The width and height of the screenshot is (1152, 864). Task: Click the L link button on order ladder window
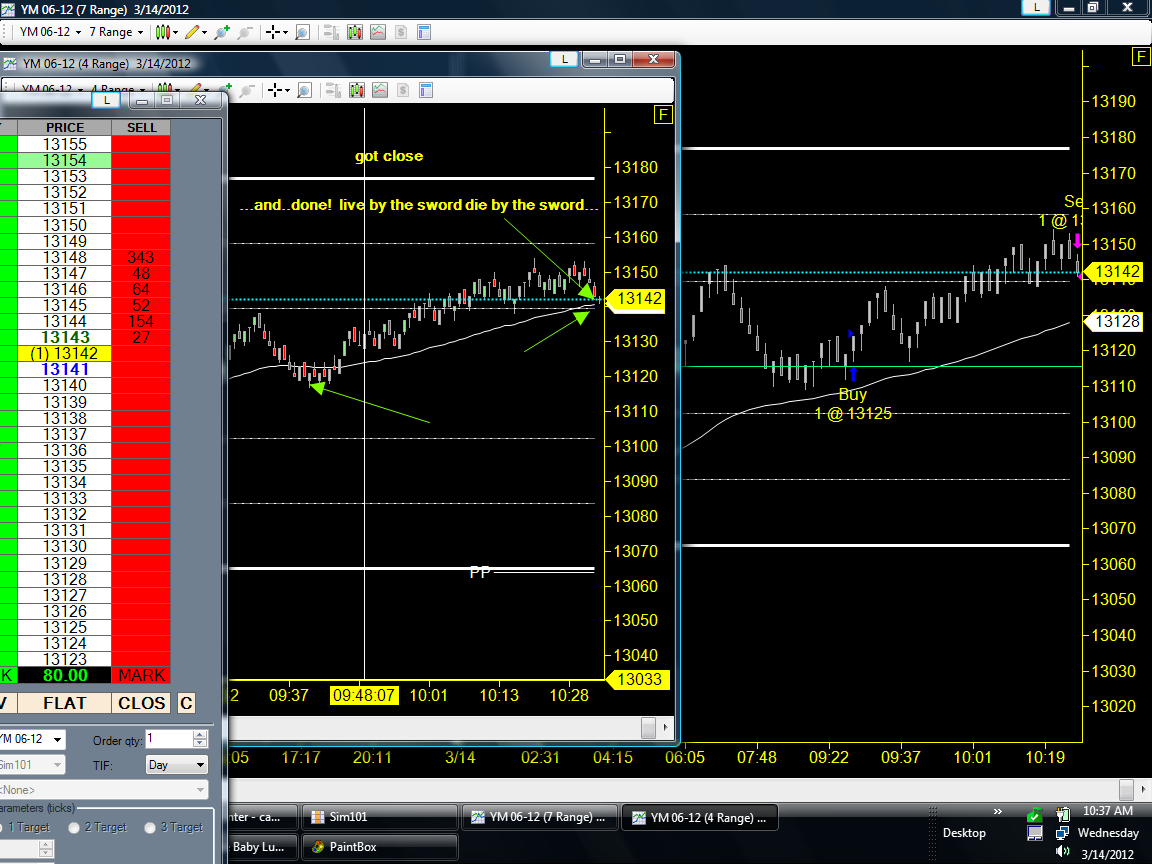click(107, 100)
